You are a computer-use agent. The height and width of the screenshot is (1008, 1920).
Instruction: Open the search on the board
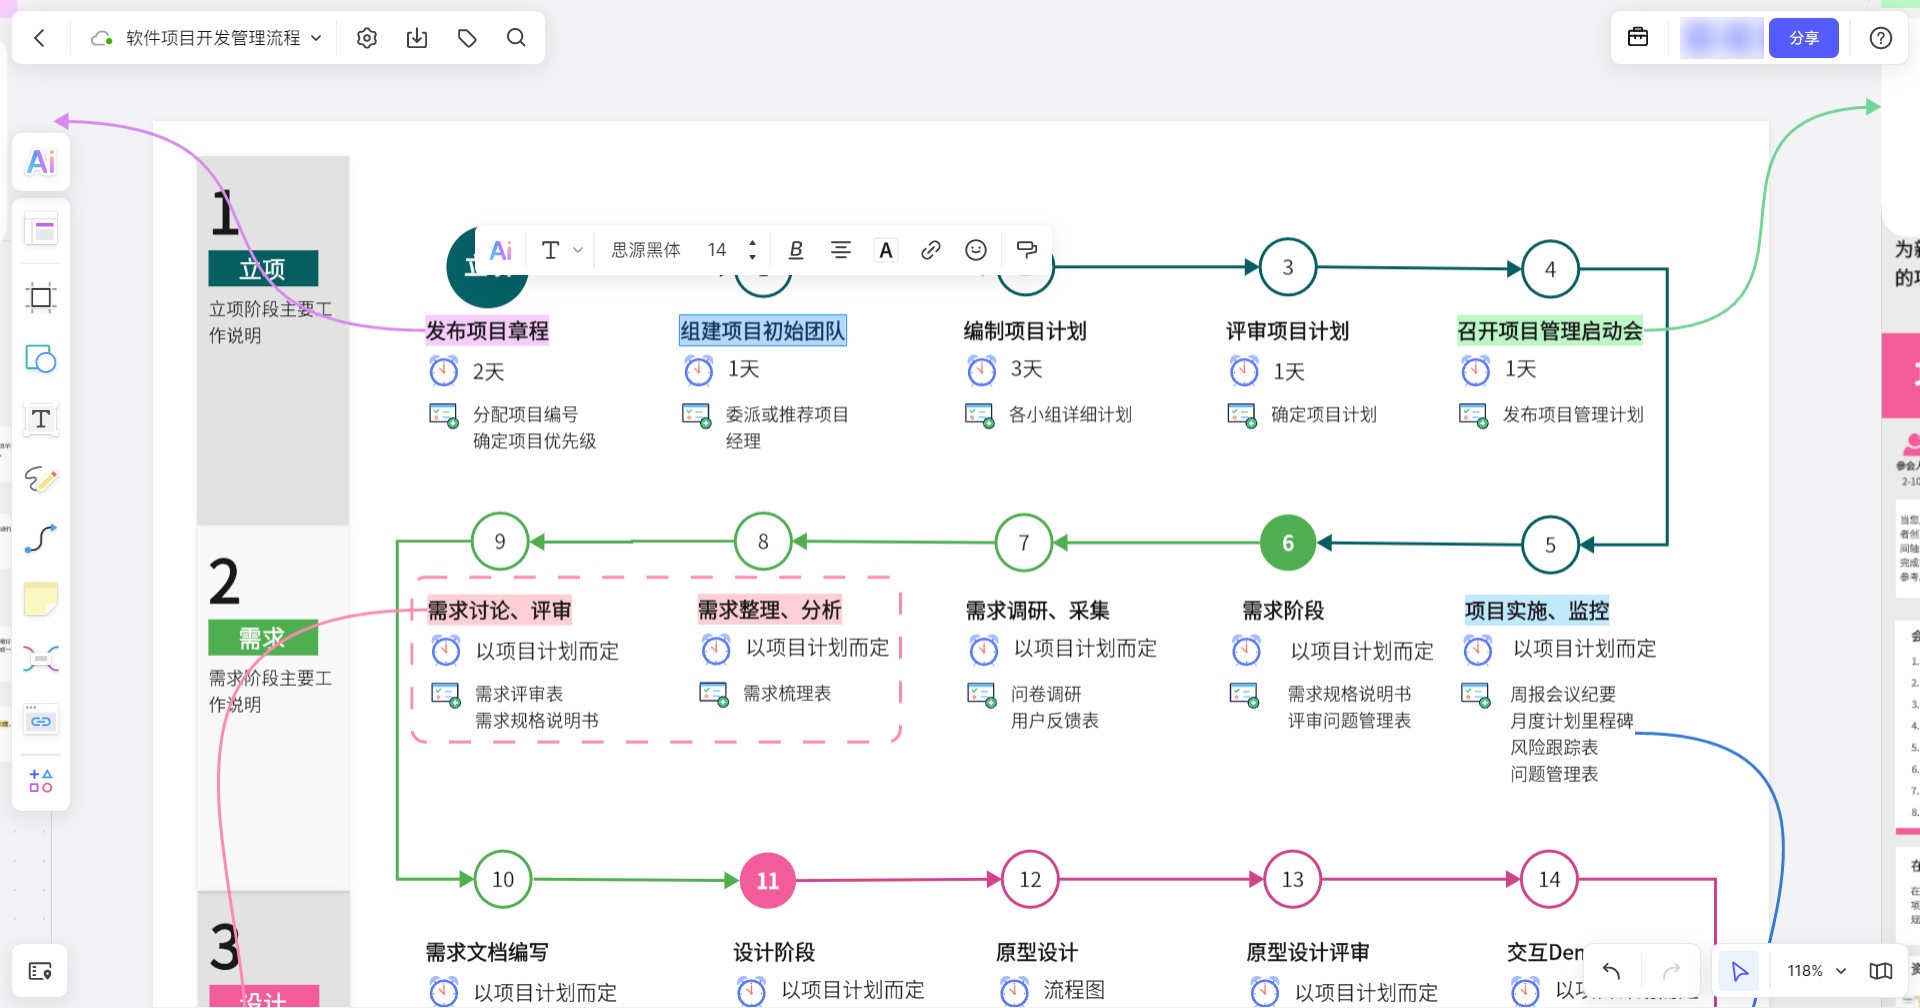click(x=516, y=37)
